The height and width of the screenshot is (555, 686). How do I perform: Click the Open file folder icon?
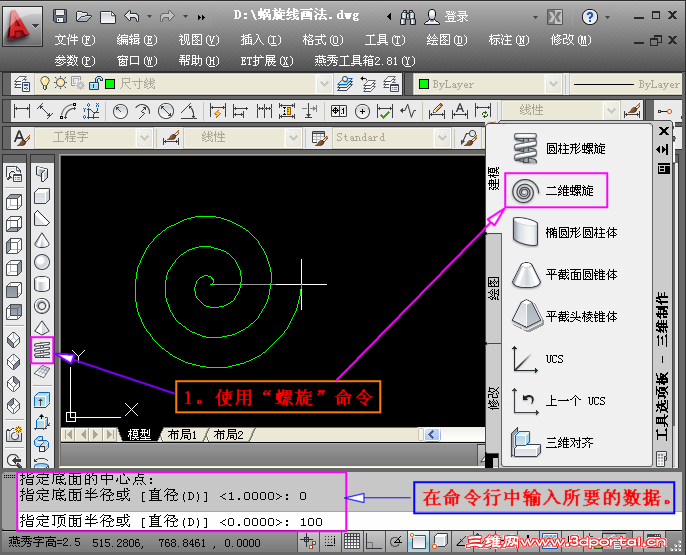(x=83, y=17)
